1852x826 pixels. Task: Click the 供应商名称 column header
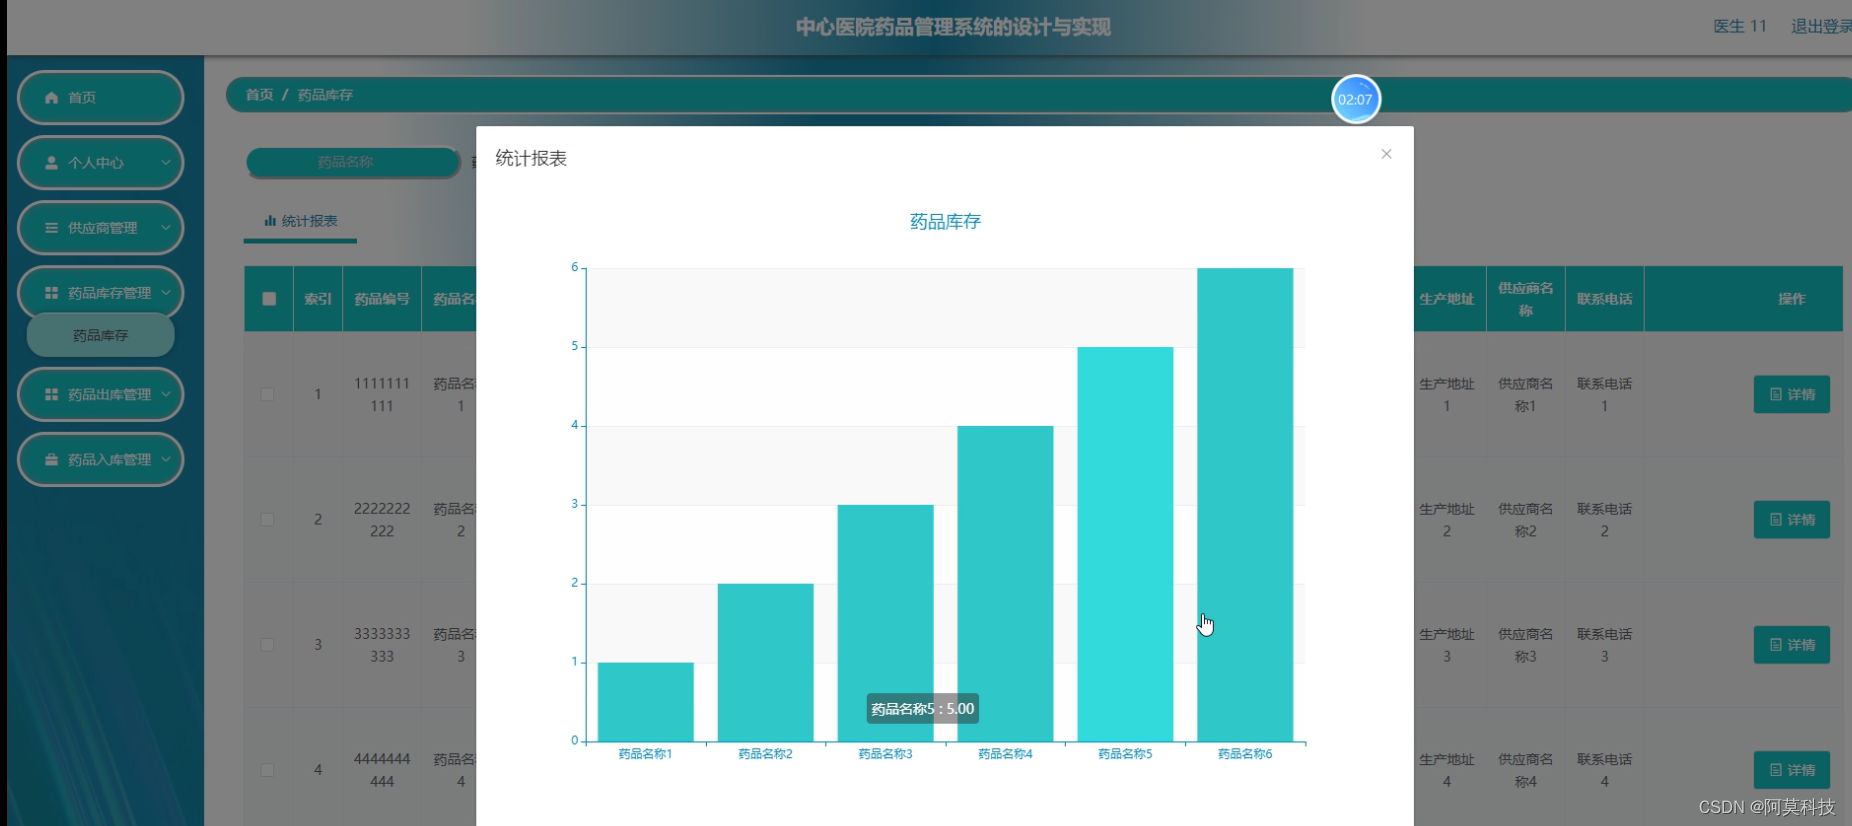tap(1525, 299)
